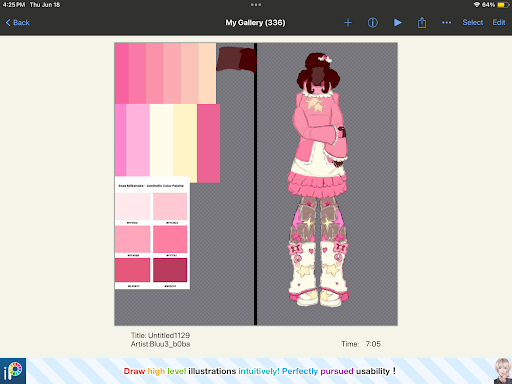The height and width of the screenshot is (384, 512).
Task: Add a new artwork with plus icon
Action: coord(348,23)
